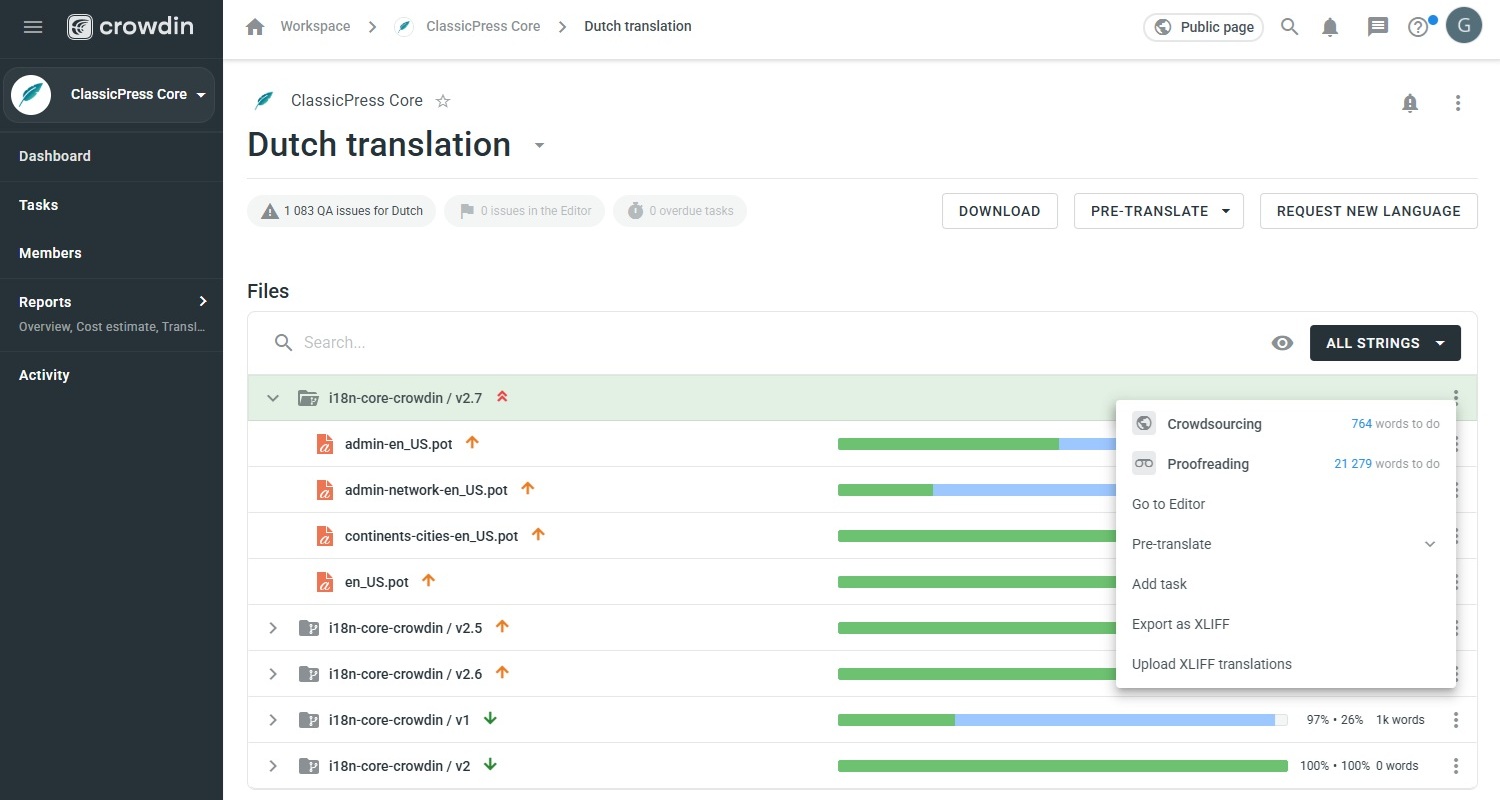The height and width of the screenshot is (800, 1500).
Task: Open the Workspace breadcrumb link
Action: pyautogui.click(x=315, y=26)
